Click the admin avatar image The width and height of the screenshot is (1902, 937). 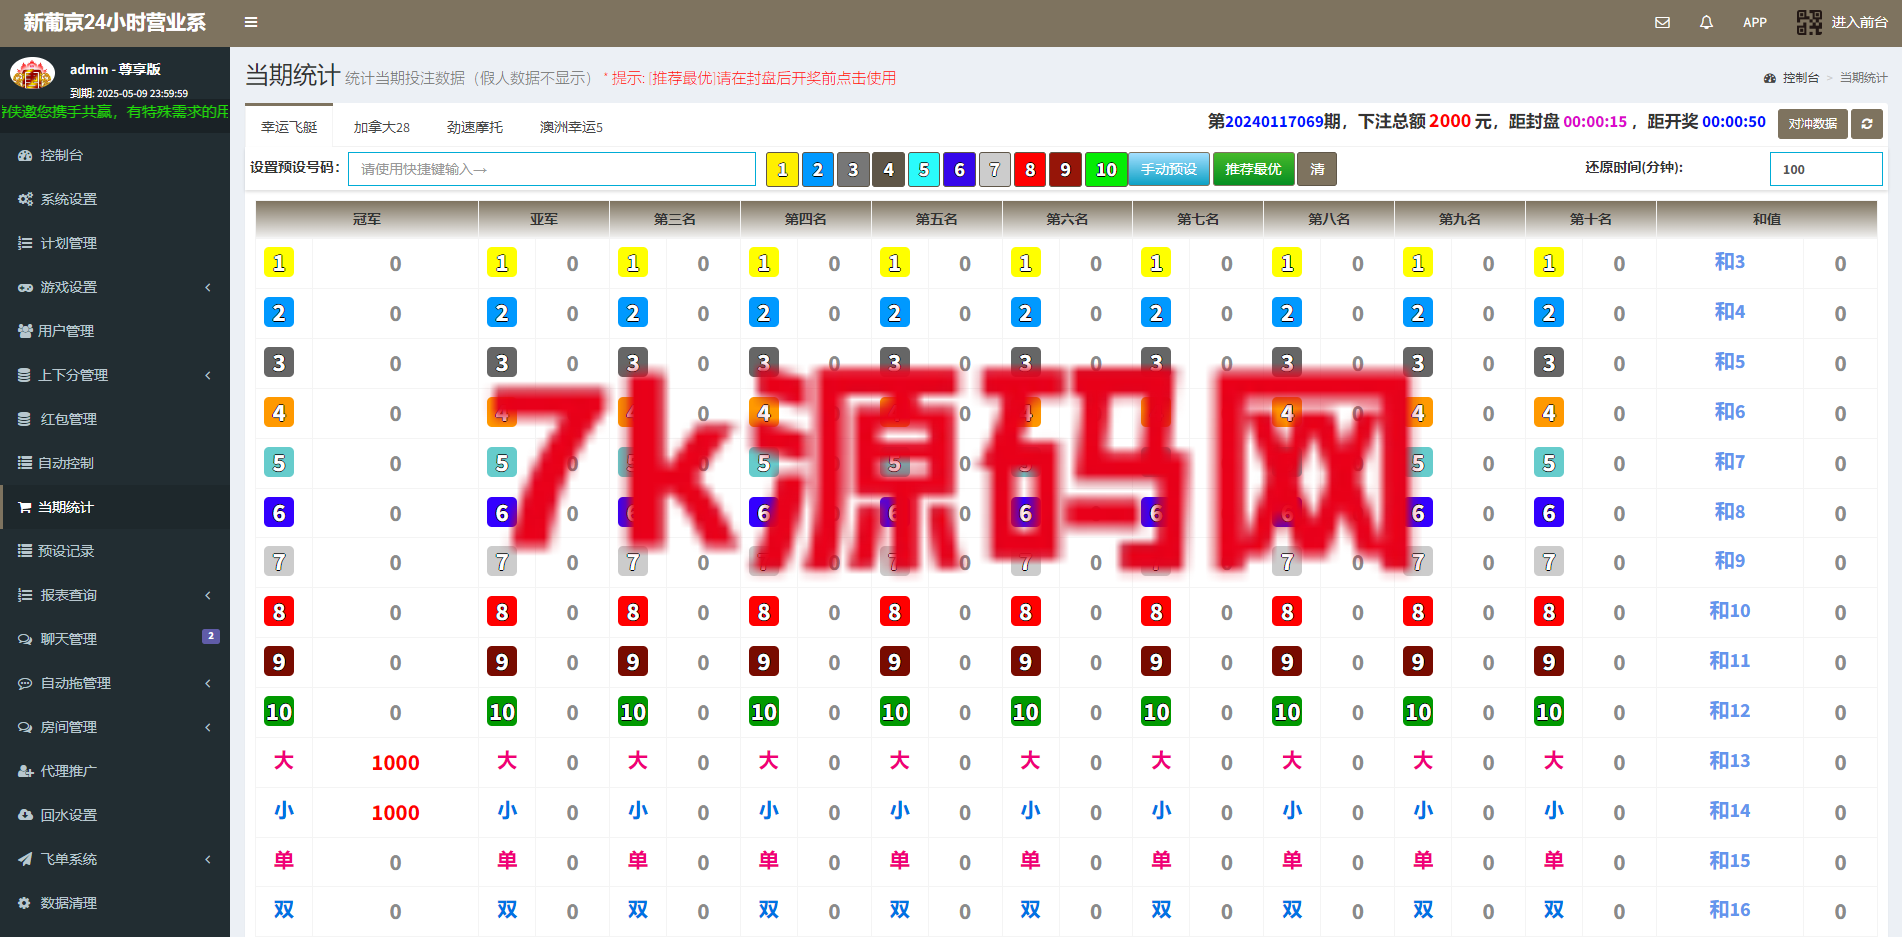[x=32, y=75]
